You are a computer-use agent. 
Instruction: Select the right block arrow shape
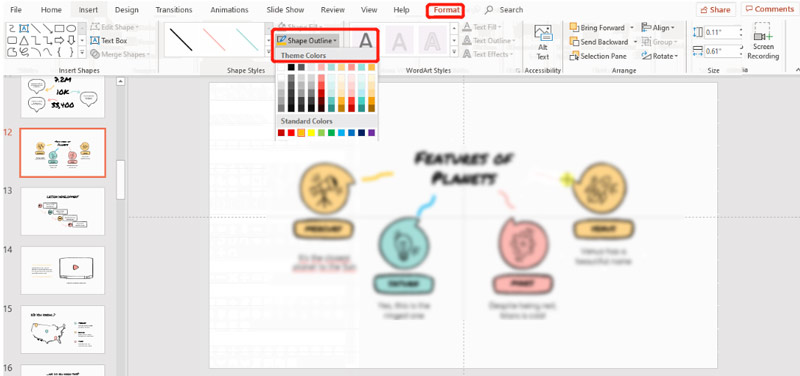[59, 40]
